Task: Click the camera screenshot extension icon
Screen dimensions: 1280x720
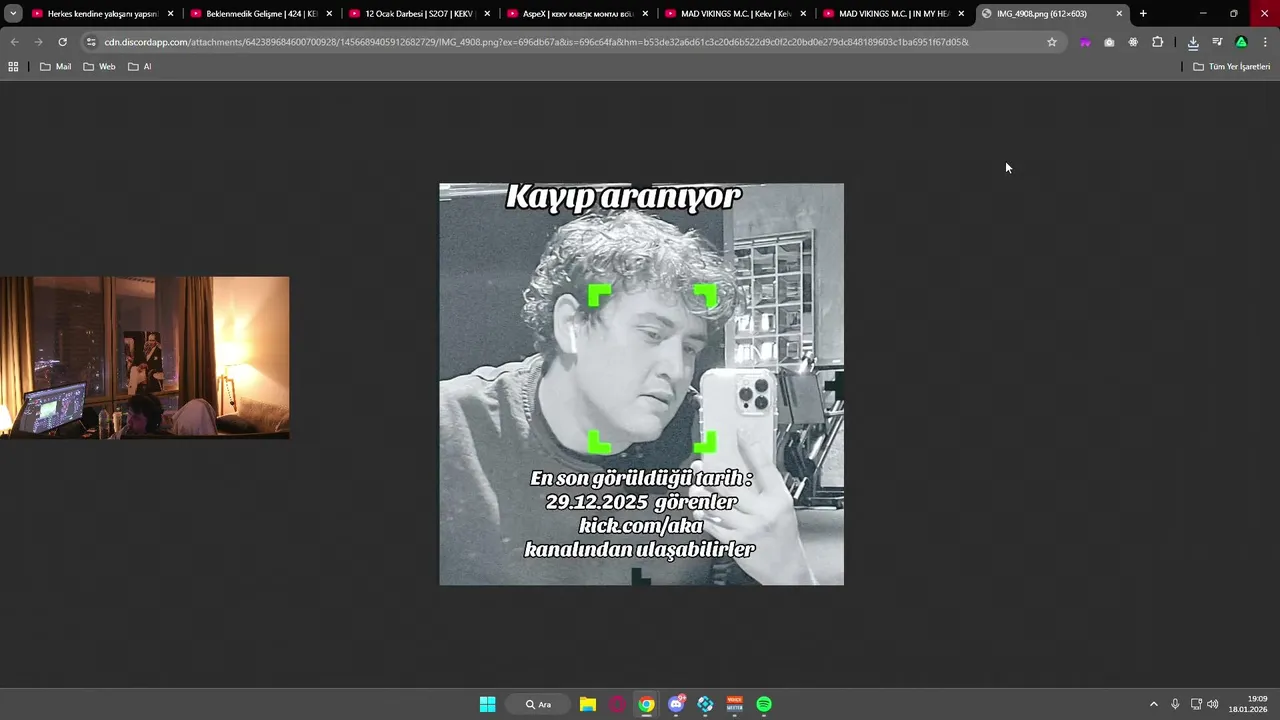Action: [x=1109, y=42]
